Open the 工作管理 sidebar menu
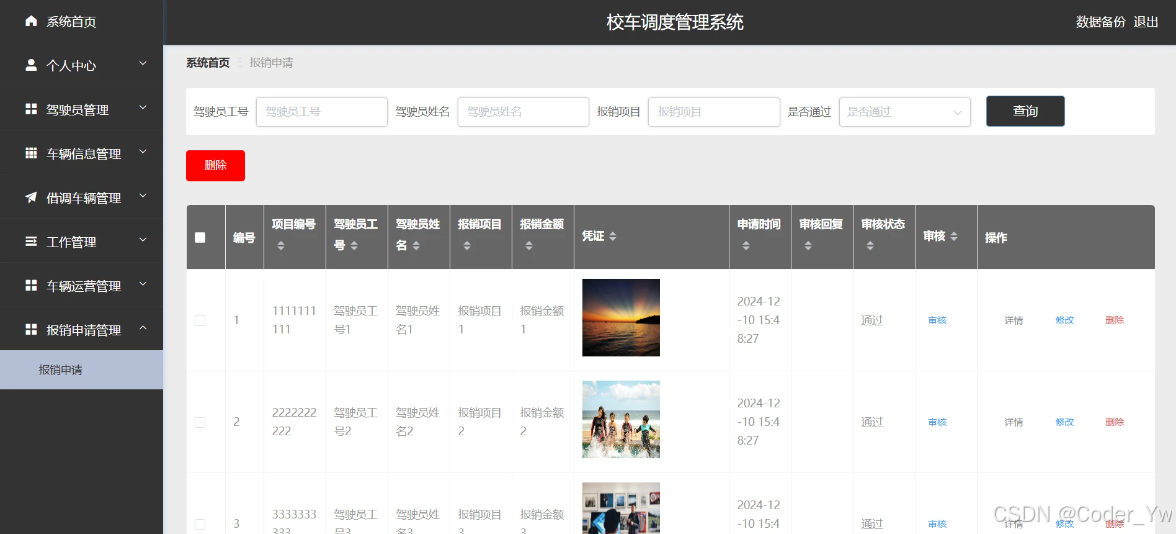 [82, 242]
